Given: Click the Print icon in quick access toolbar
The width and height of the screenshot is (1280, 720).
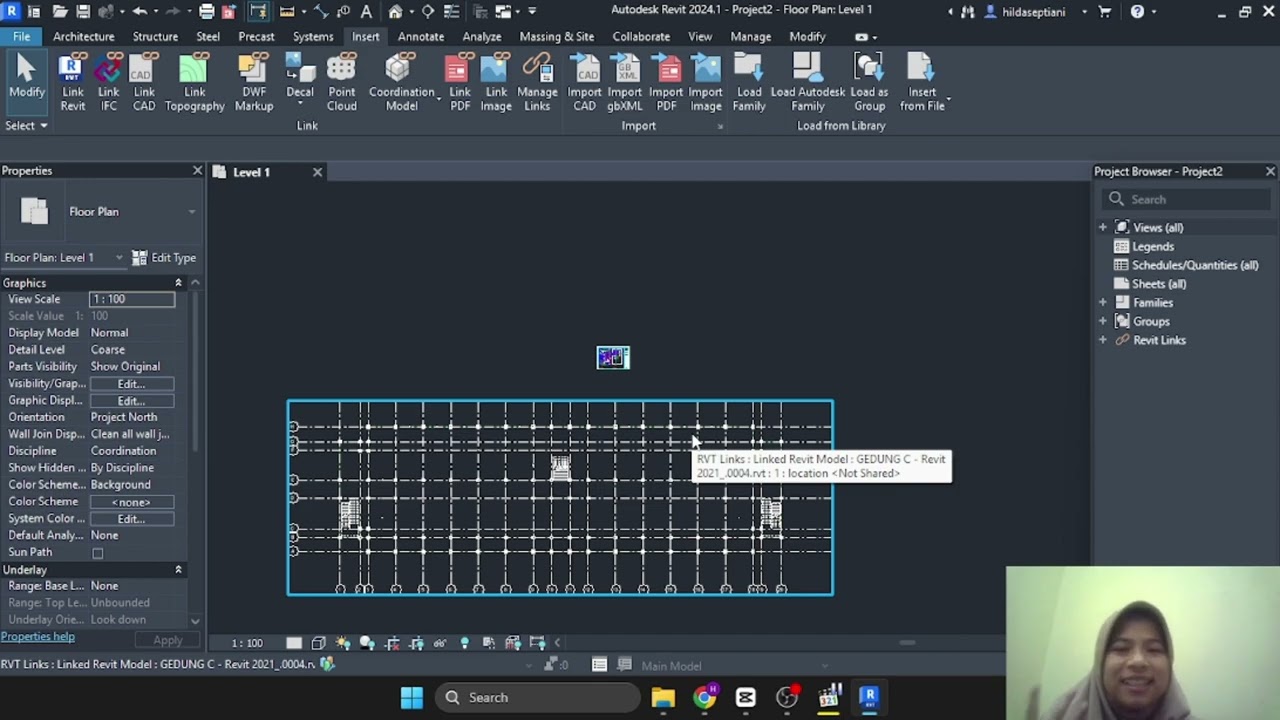Looking at the screenshot, I should coord(206,12).
